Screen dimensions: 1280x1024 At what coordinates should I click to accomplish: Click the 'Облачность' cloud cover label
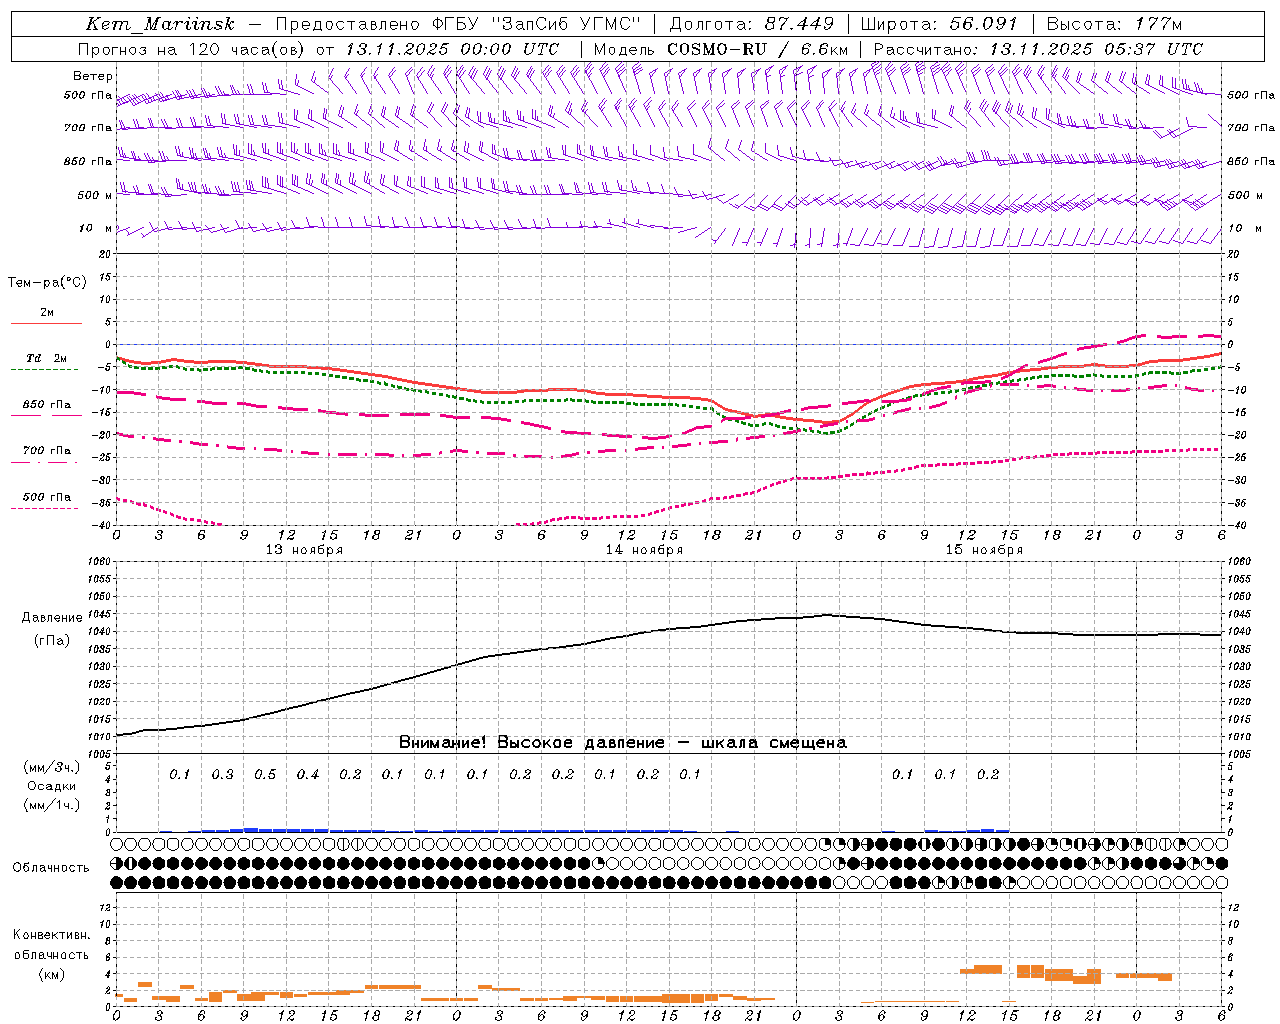pyautogui.click(x=51, y=868)
